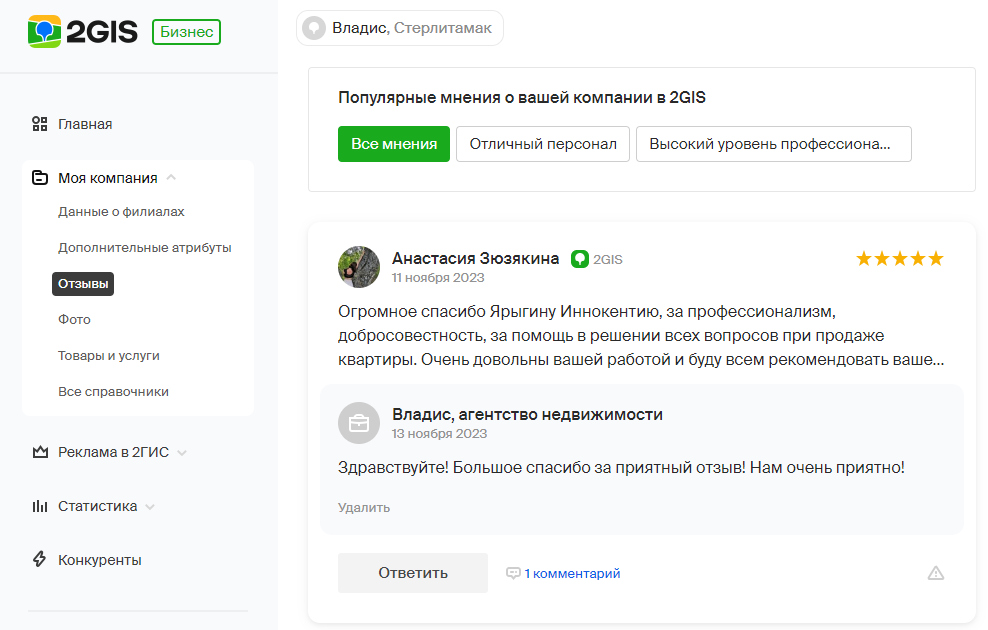Click the Популярные мнения о вашей компании heading

pyautogui.click(x=522, y=98)
